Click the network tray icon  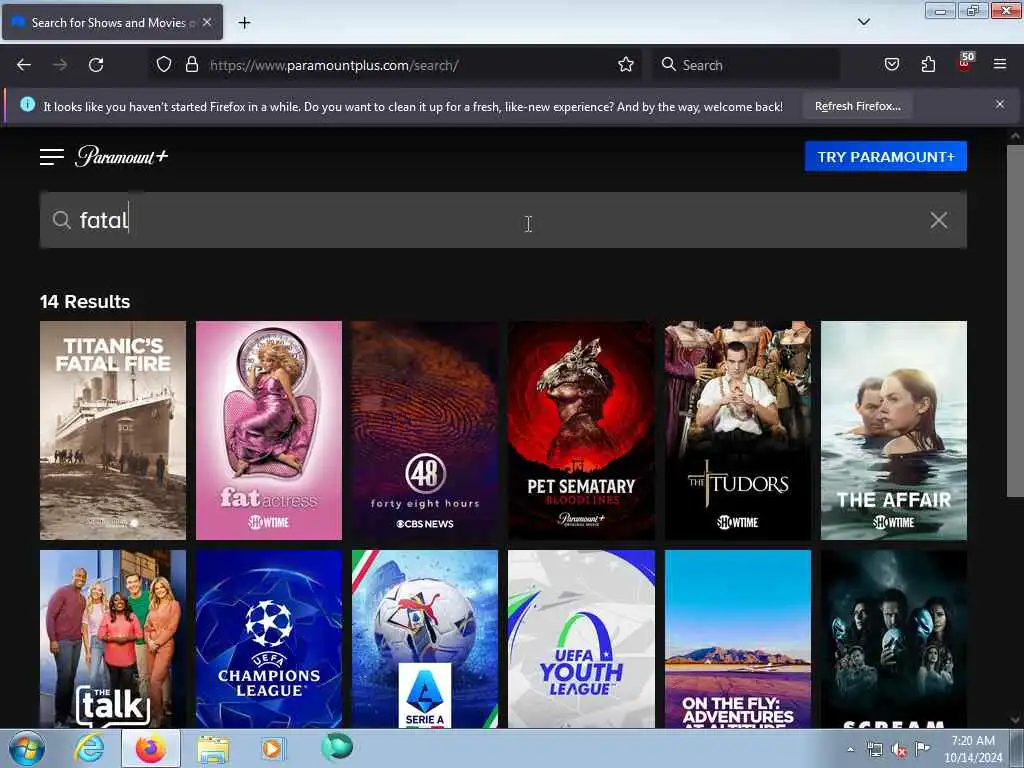pyautogui.click(x=874, y=750)
